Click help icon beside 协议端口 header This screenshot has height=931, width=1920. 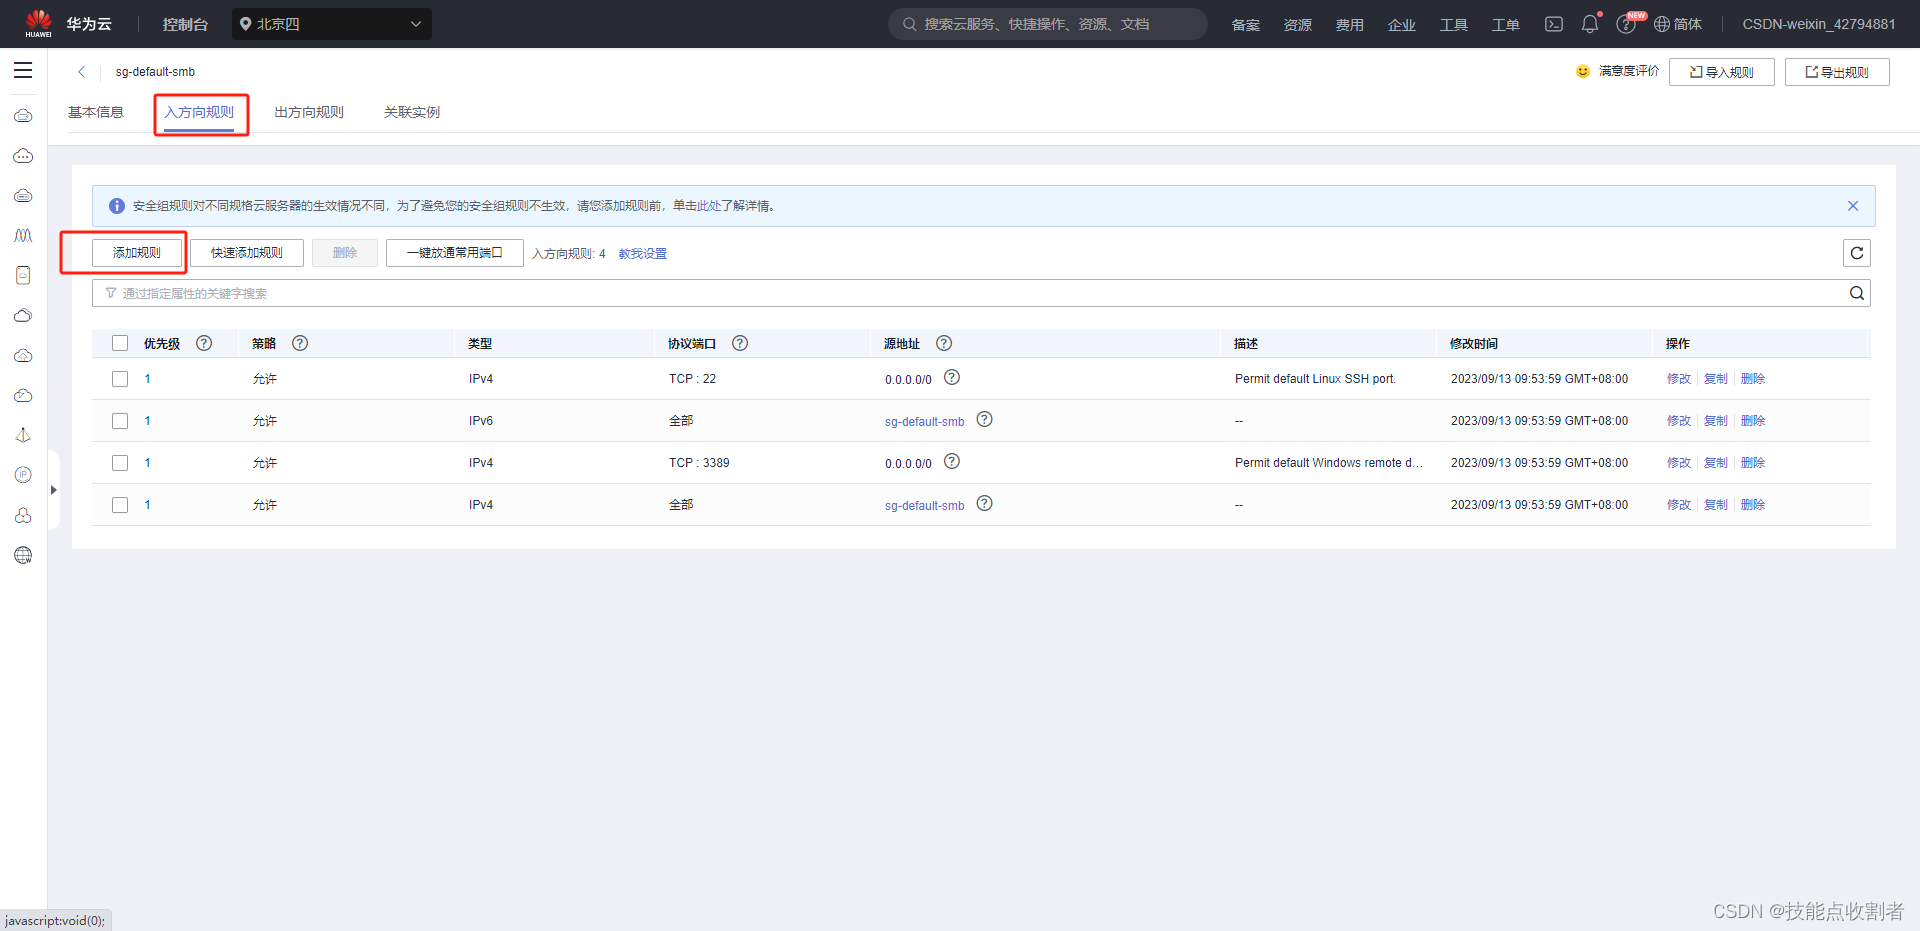click(740, 343)
